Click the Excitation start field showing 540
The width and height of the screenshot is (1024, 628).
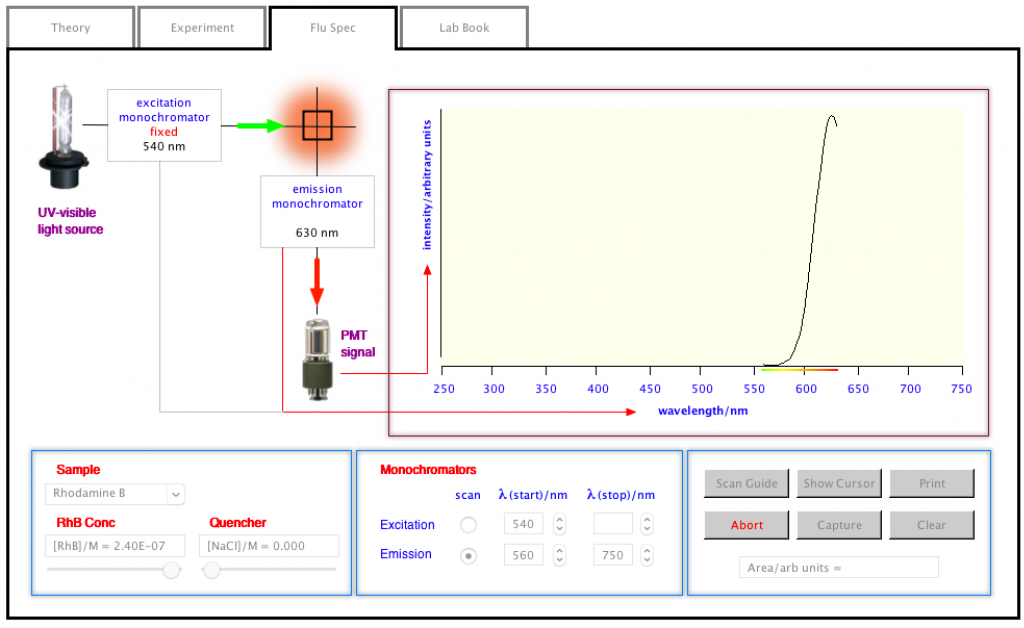[524, 524]
